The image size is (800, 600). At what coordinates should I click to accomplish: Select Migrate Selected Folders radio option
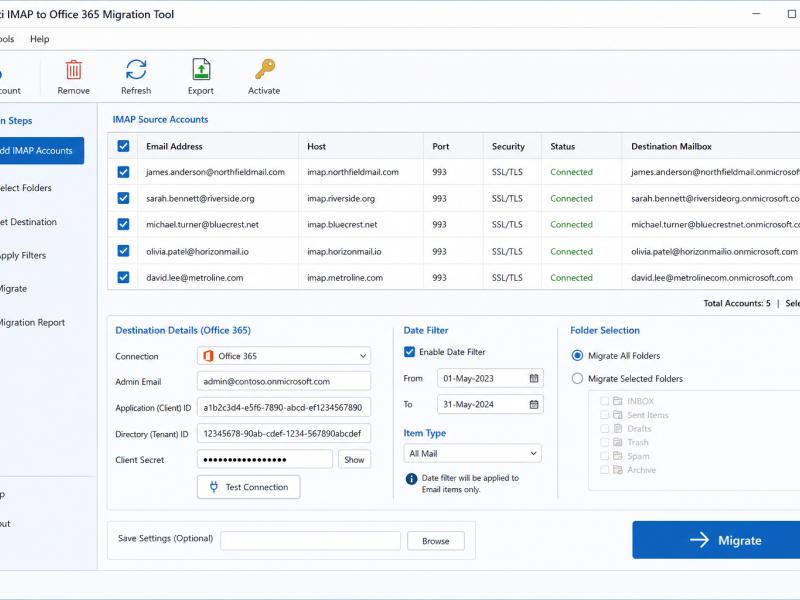577,379
